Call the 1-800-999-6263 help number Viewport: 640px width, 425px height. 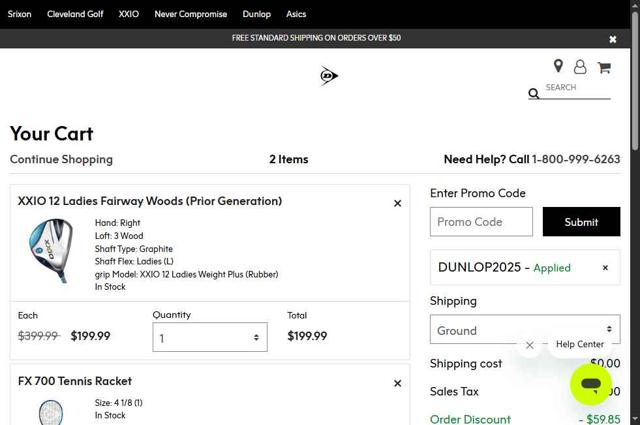pyautogui.click(x=576, y=159)
